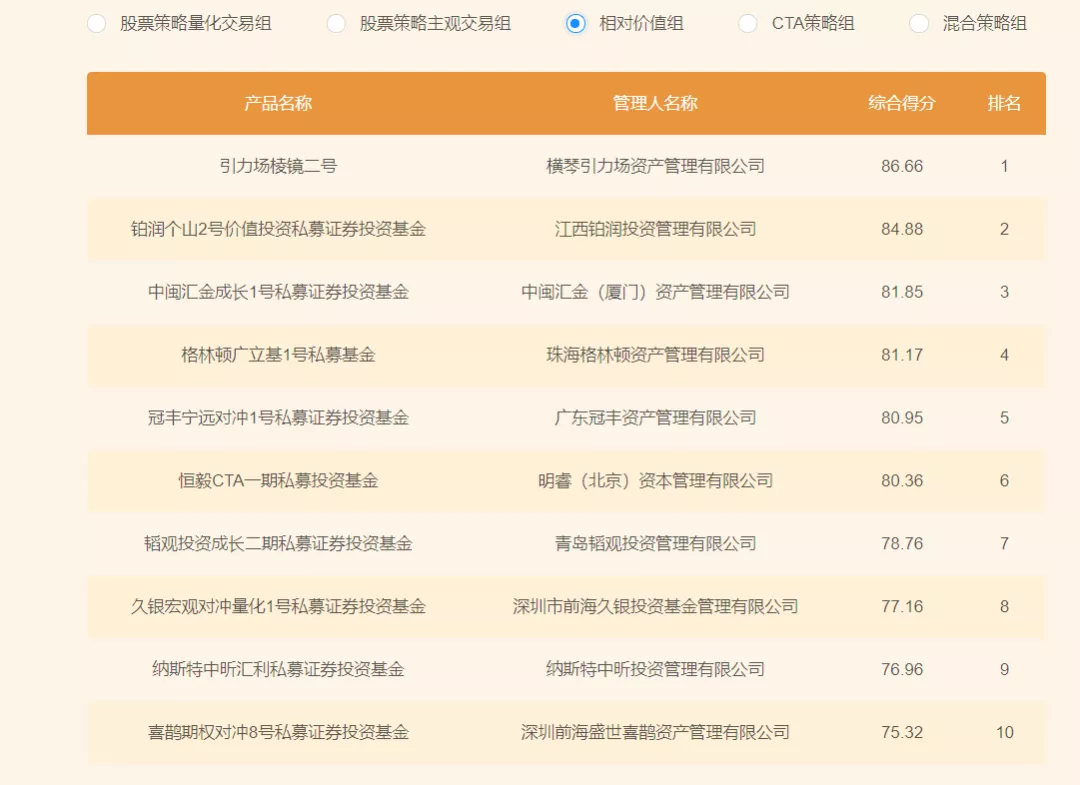Image resolution: width=1080 pixels, height=785 pixels.
Task: Select the 股票策略主观交易组 radio button
Action: click(336, 23)
